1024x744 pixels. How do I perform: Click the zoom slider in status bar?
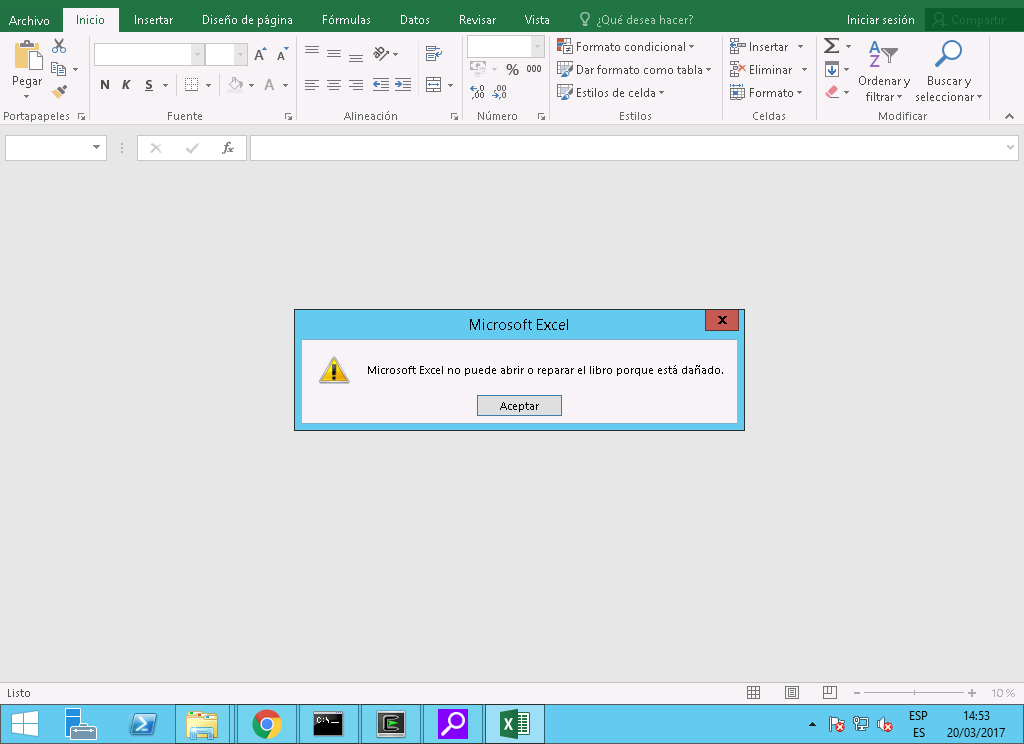coord(914,693)
